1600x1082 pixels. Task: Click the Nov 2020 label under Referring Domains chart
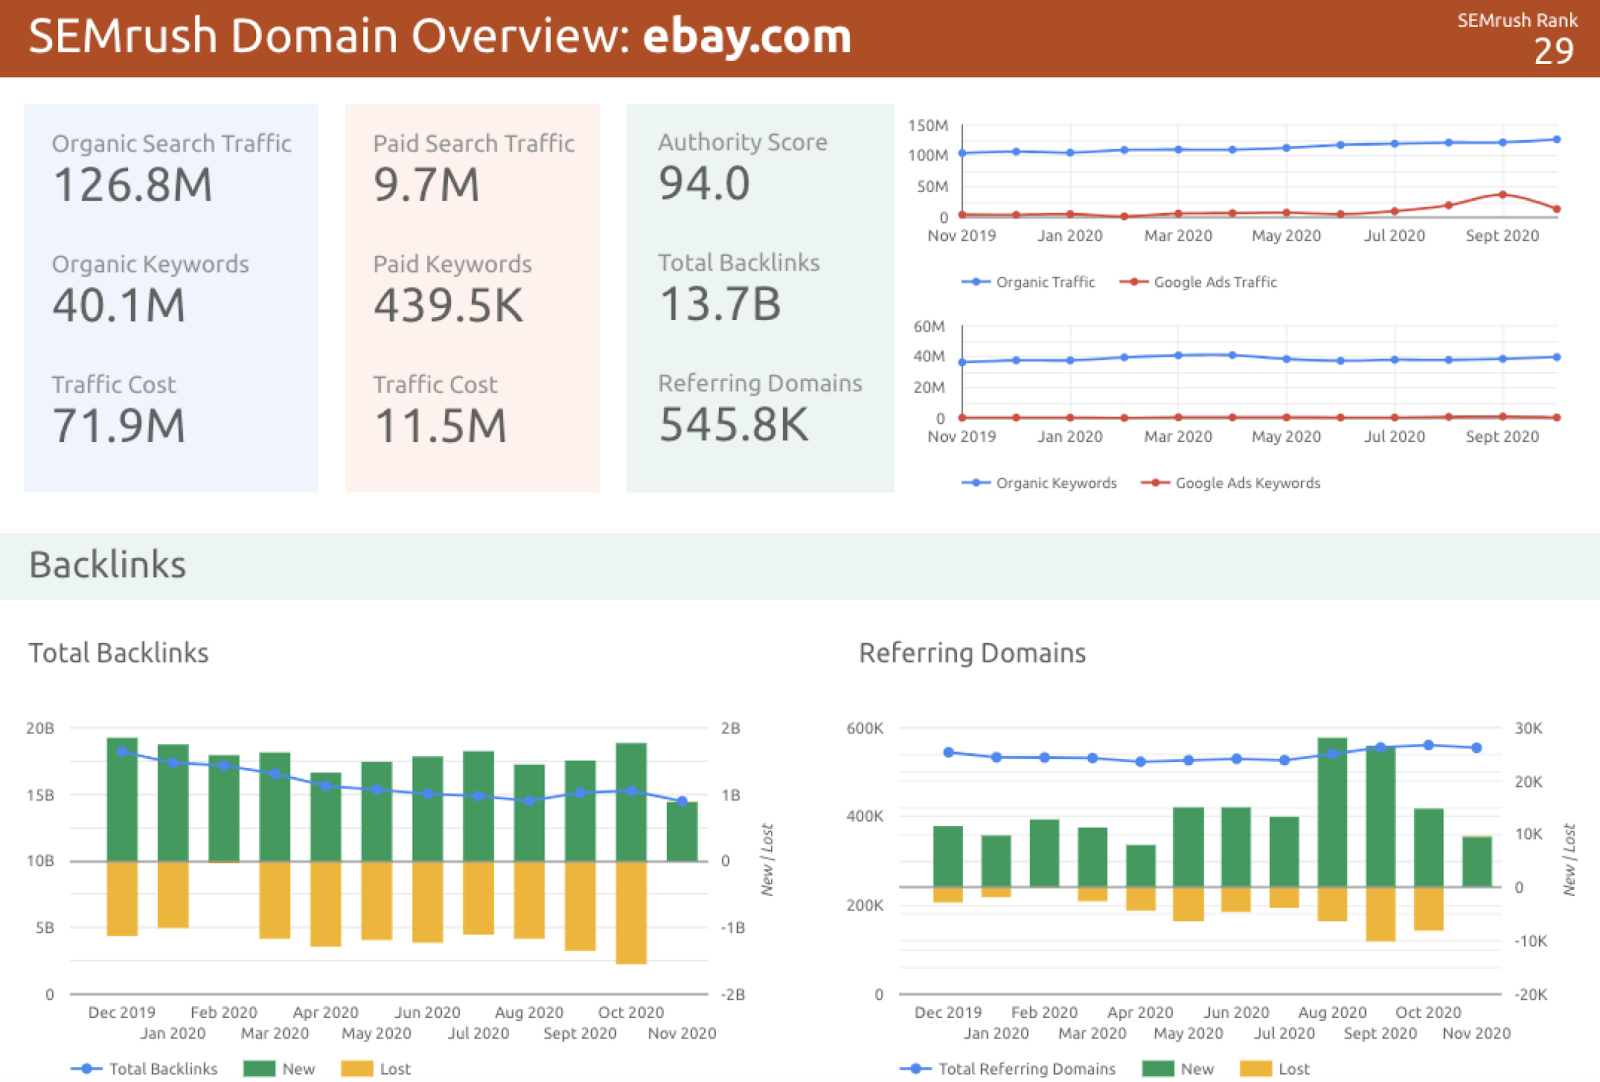pyautogui.click(x=1476, y=1034)
